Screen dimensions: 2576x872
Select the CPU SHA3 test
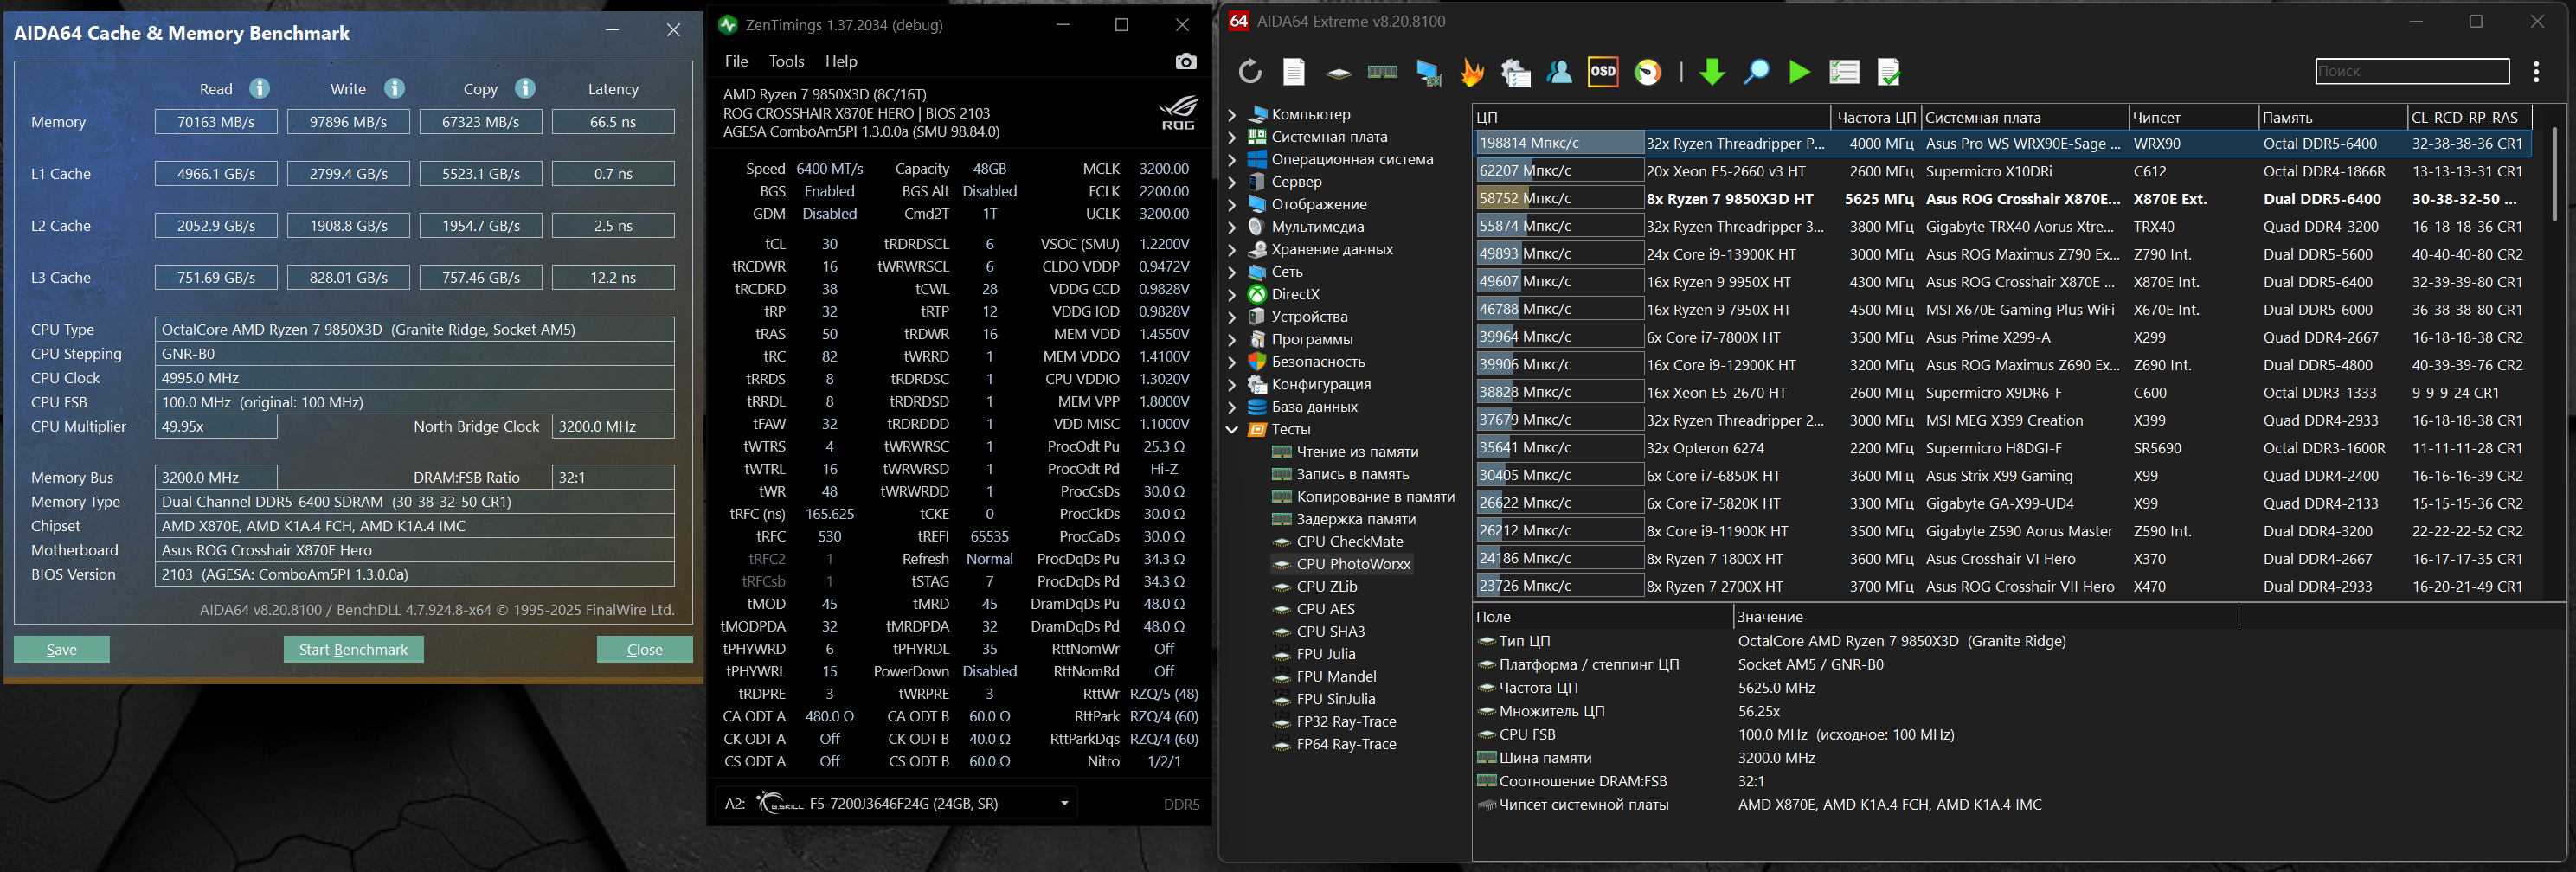point(1330,632)
